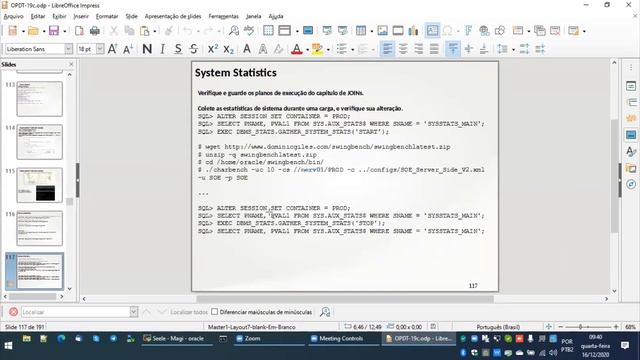Open the Formatar menu
This screenshot has width=640, height=360.
107,16
